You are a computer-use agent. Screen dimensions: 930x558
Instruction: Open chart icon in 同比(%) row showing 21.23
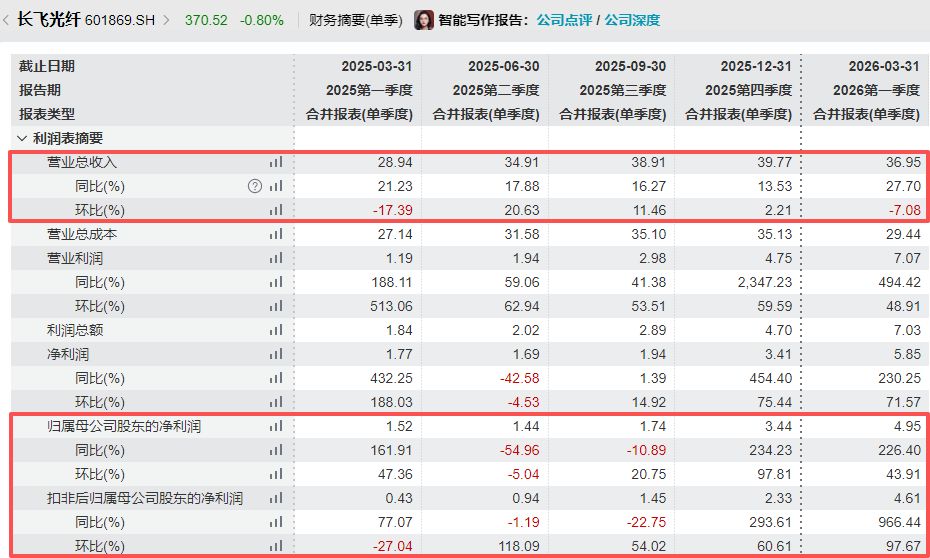tap(276, 186)
